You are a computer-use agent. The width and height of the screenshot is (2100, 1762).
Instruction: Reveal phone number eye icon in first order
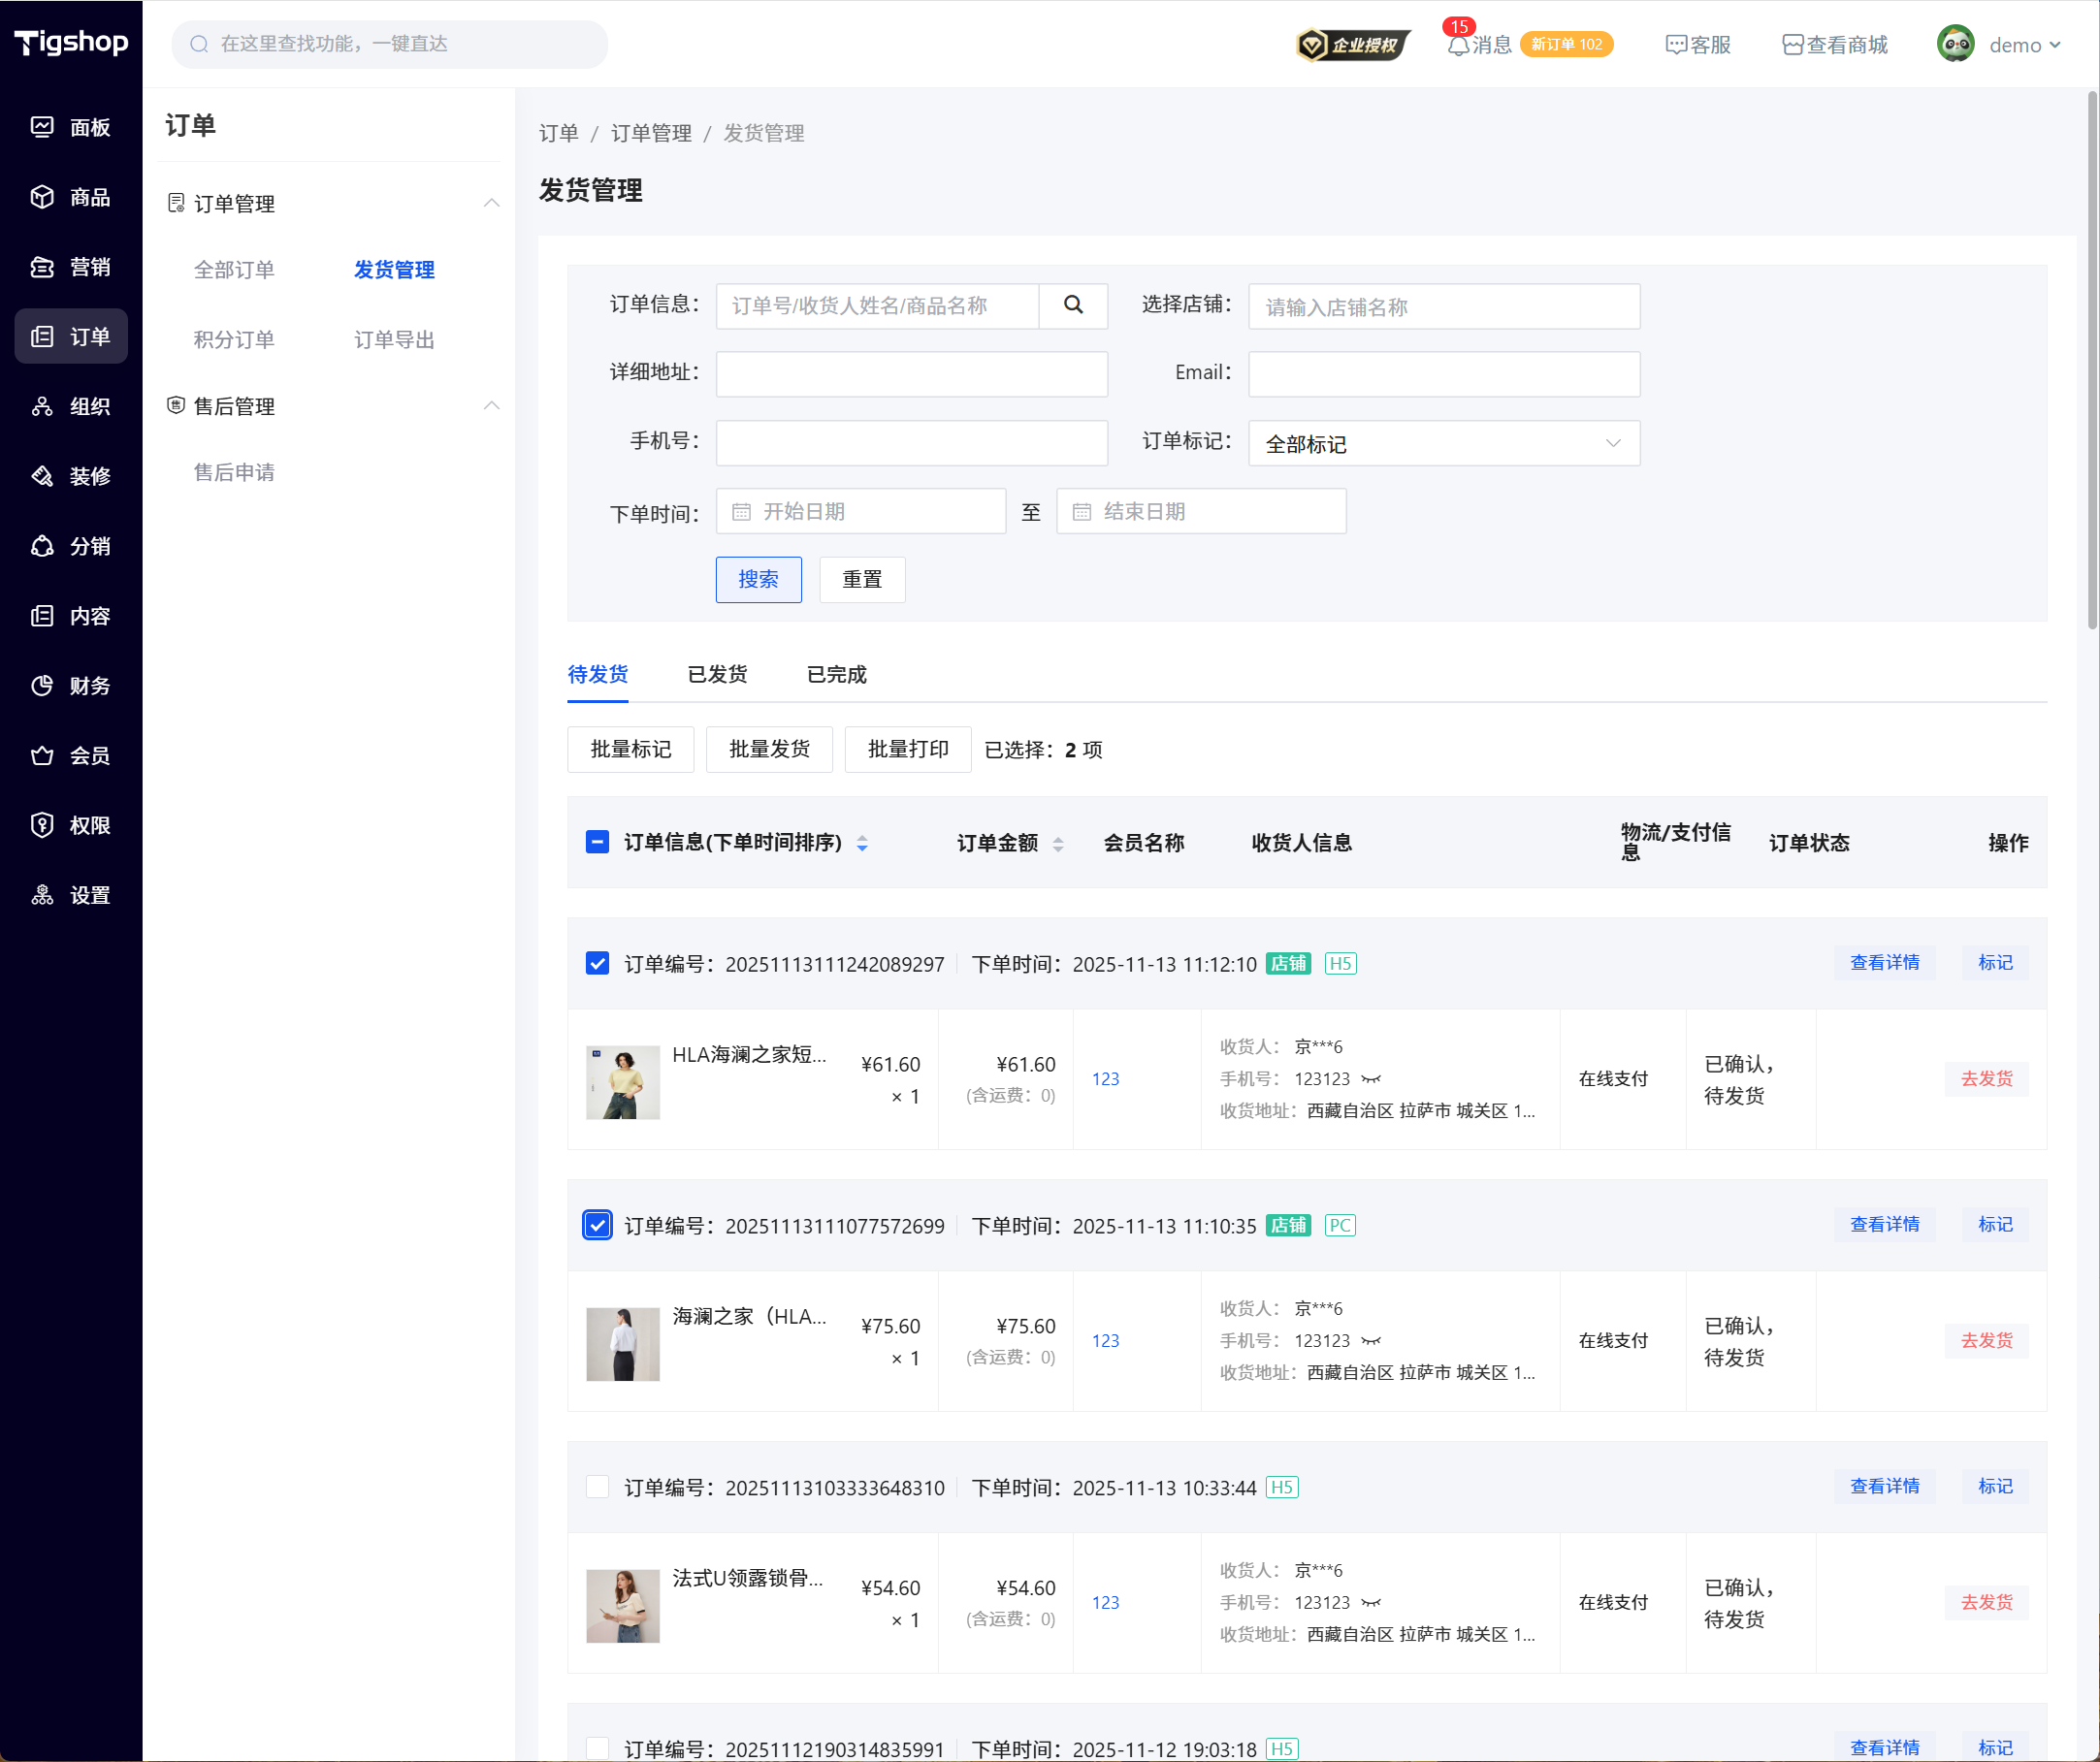click(x=1371, y=1079)
